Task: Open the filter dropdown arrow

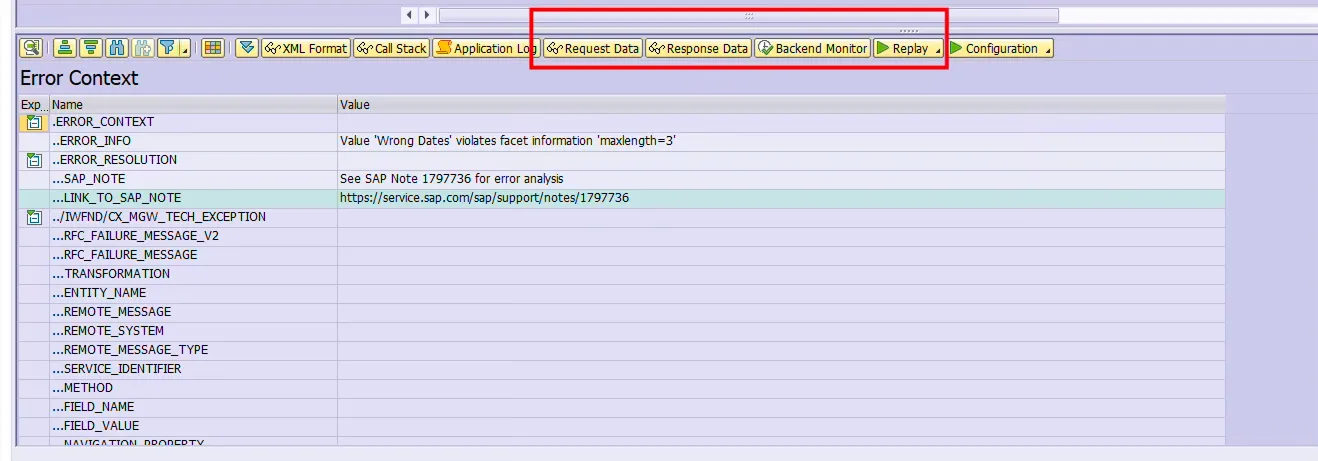Action: (x=185, y=50)
